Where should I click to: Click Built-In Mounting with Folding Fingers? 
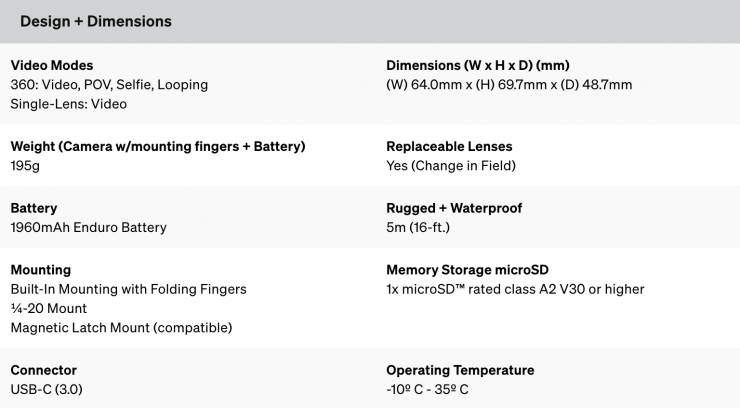point(128,289)
